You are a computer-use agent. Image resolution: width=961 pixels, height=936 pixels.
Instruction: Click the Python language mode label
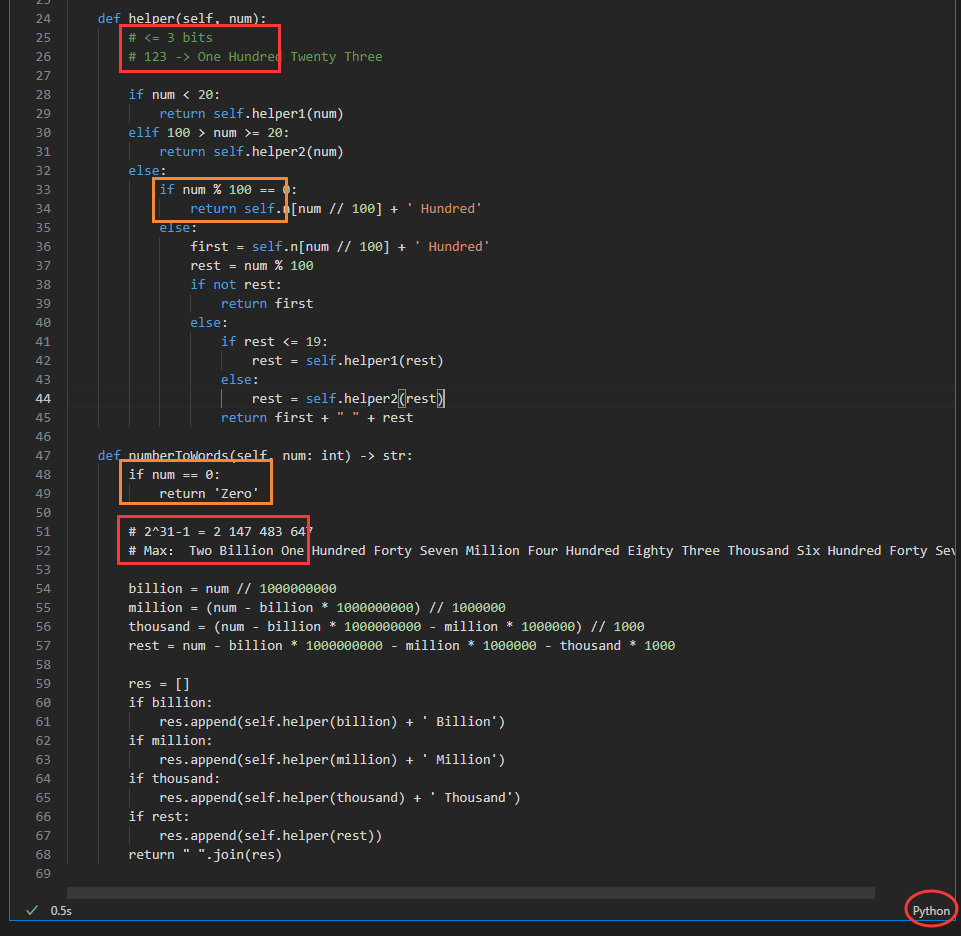pos(930,911)
